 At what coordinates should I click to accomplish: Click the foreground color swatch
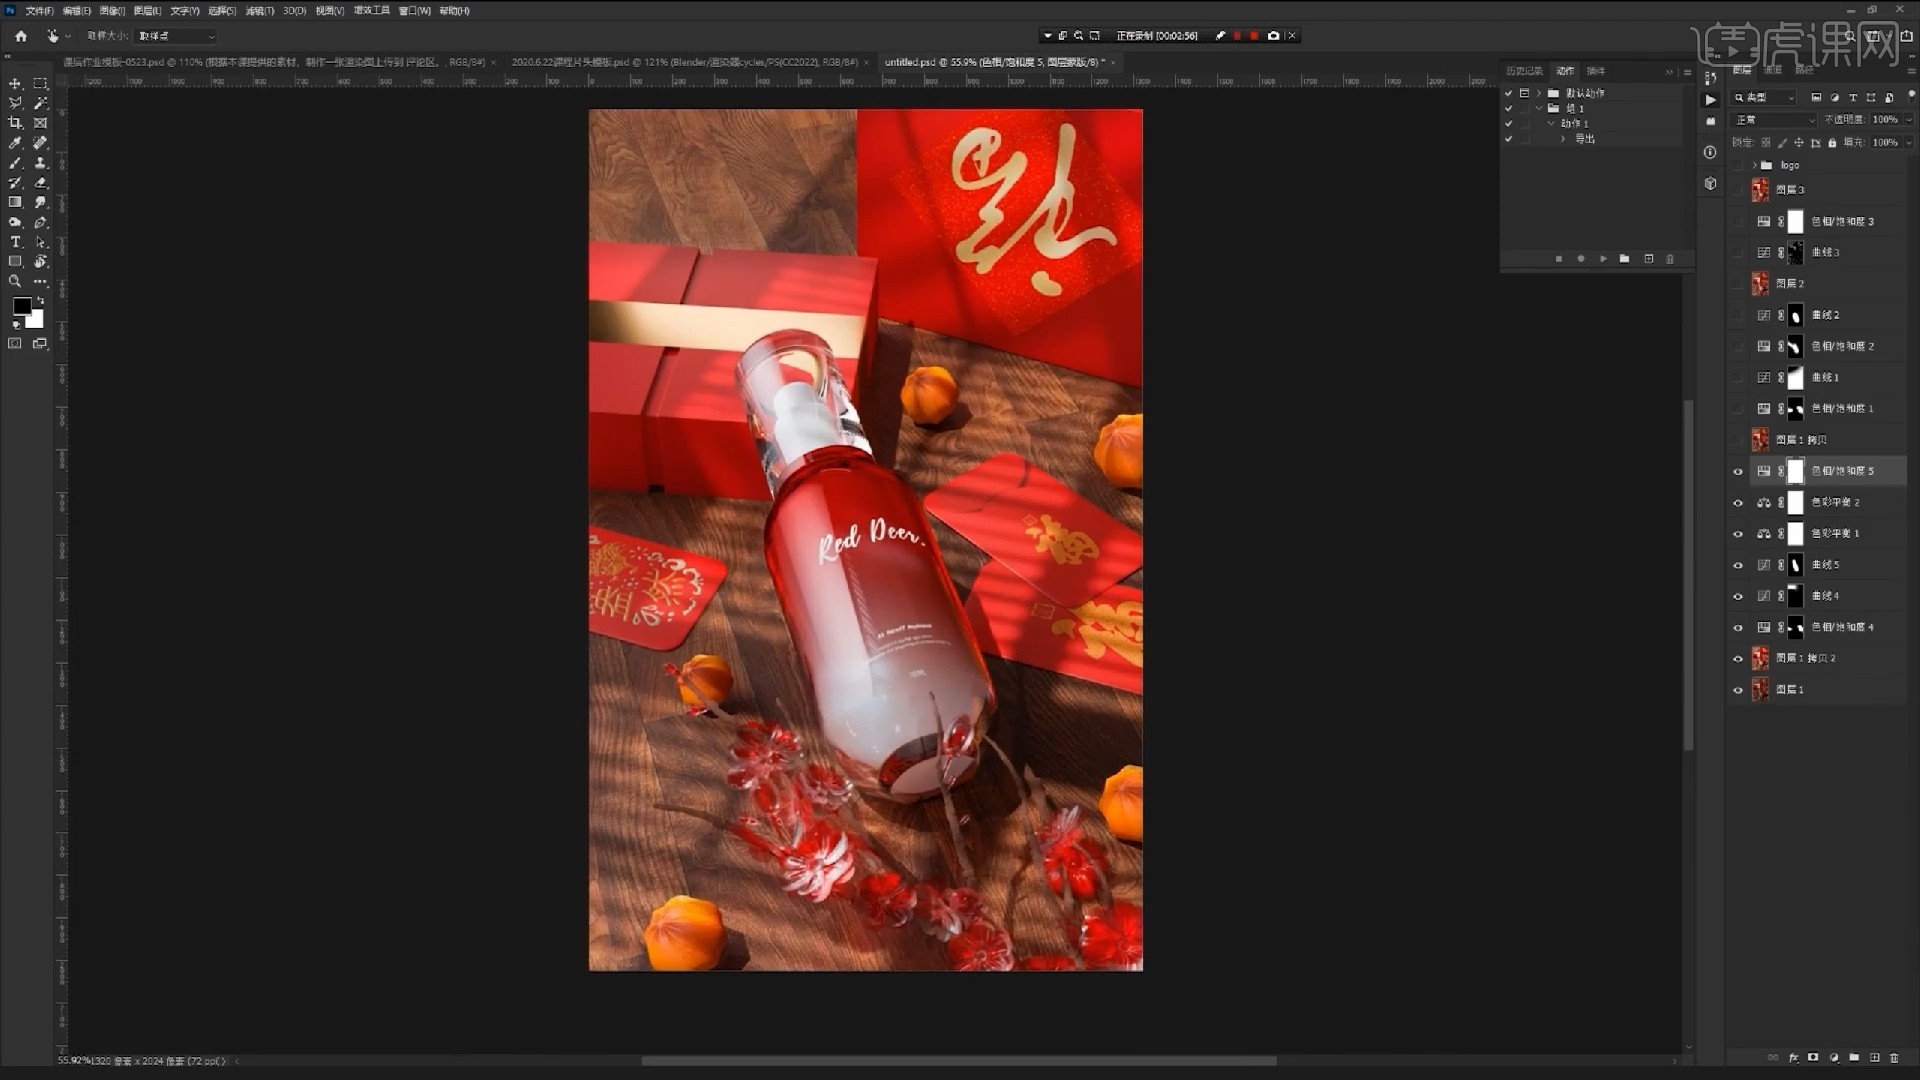22,307
